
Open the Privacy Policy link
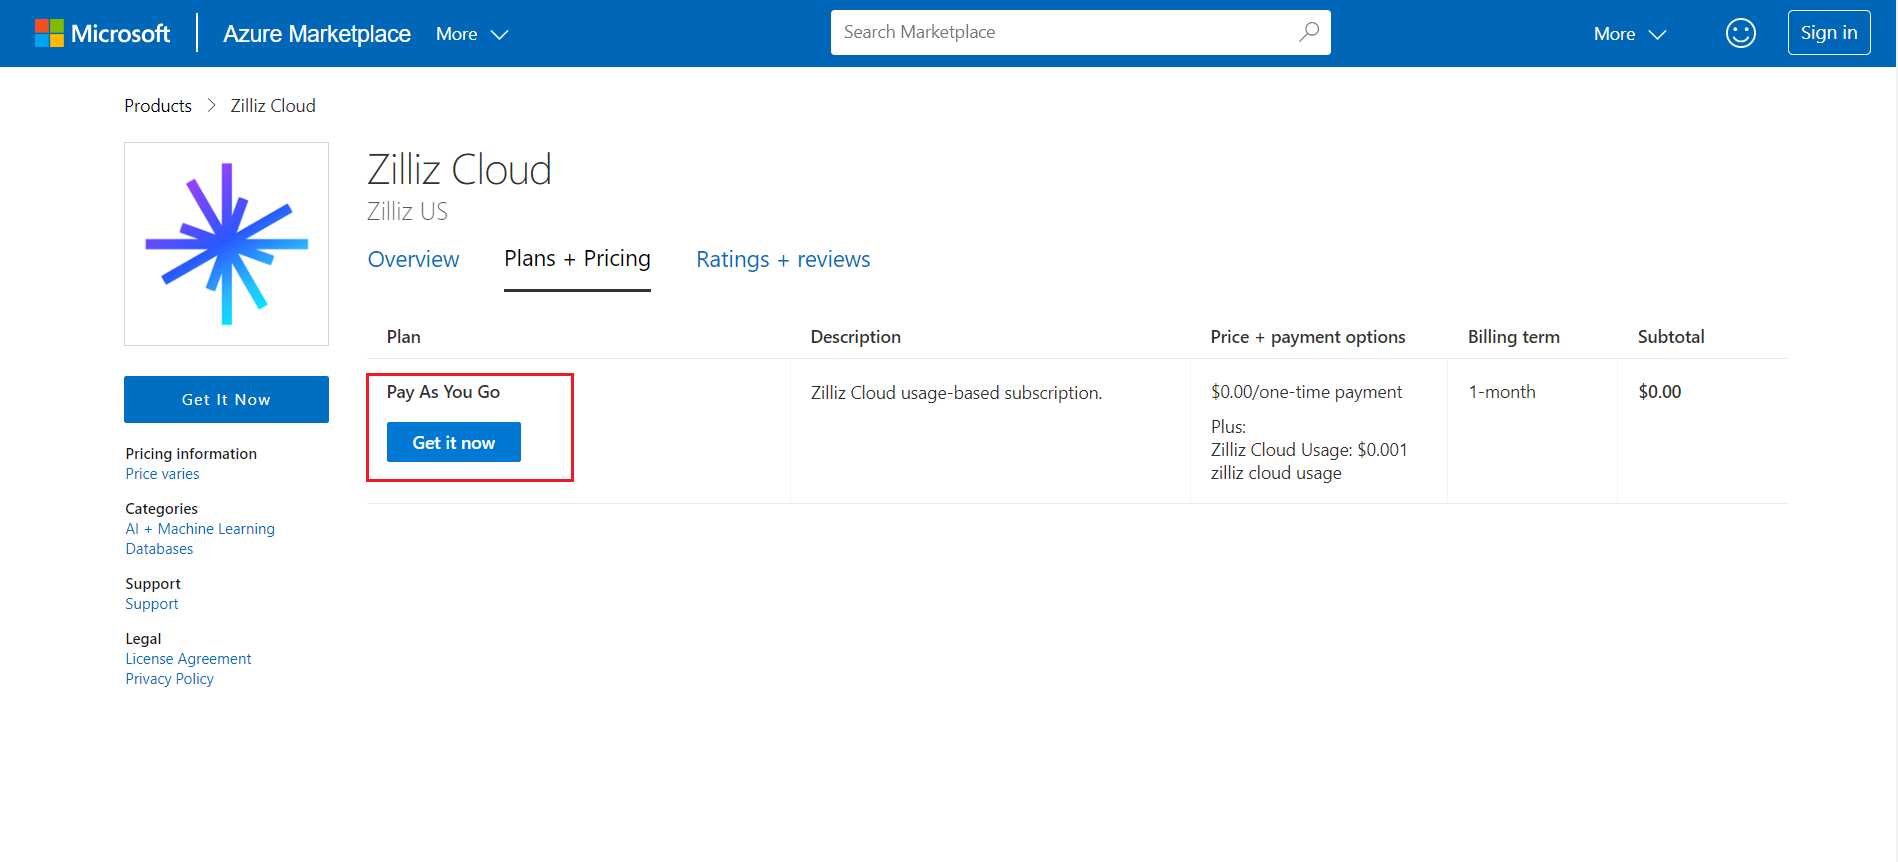tap(169, 679)
